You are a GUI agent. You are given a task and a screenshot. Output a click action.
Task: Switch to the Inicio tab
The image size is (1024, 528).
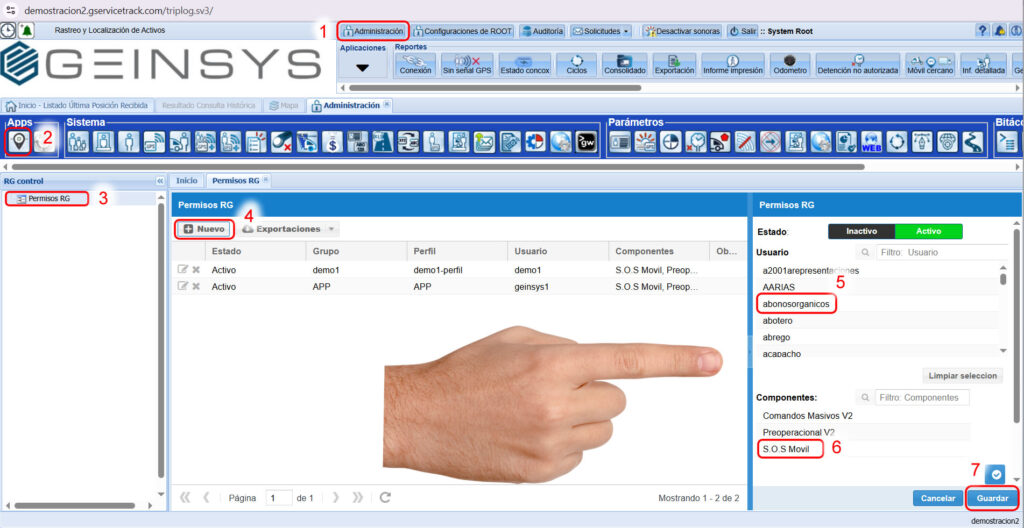186,181
